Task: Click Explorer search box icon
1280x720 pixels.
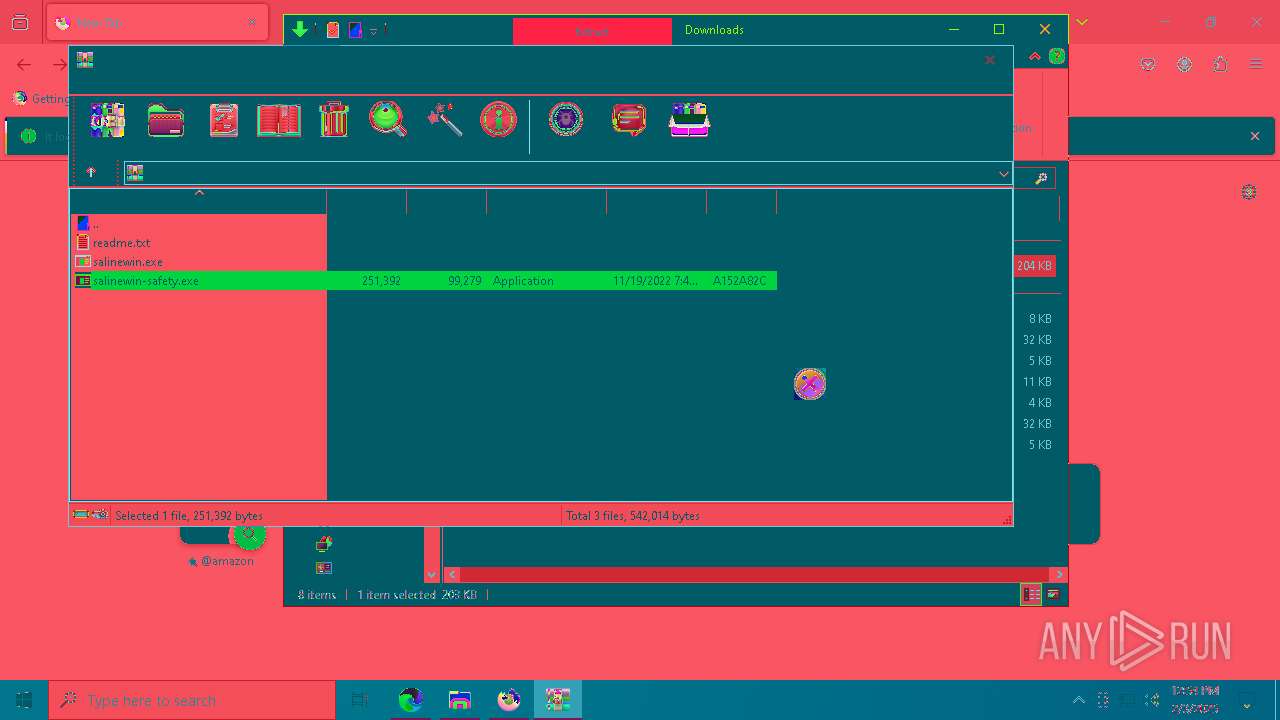Action: [x=1041, y=179]
